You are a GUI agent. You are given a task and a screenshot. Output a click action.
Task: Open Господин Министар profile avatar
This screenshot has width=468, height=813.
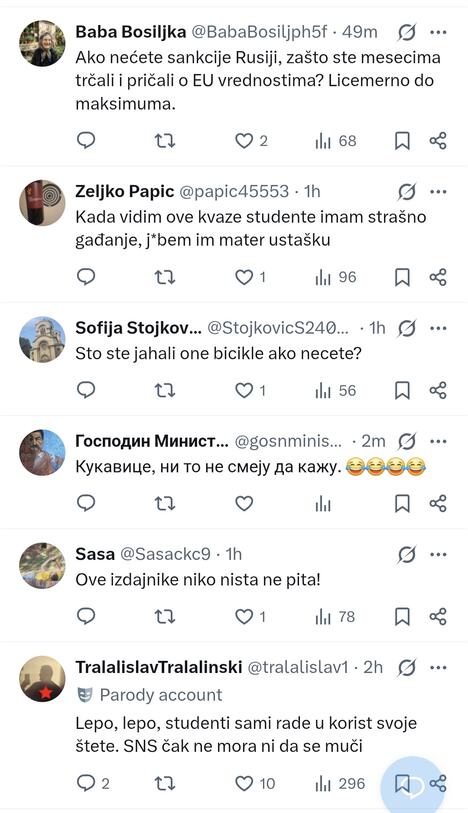coord(42,453)
